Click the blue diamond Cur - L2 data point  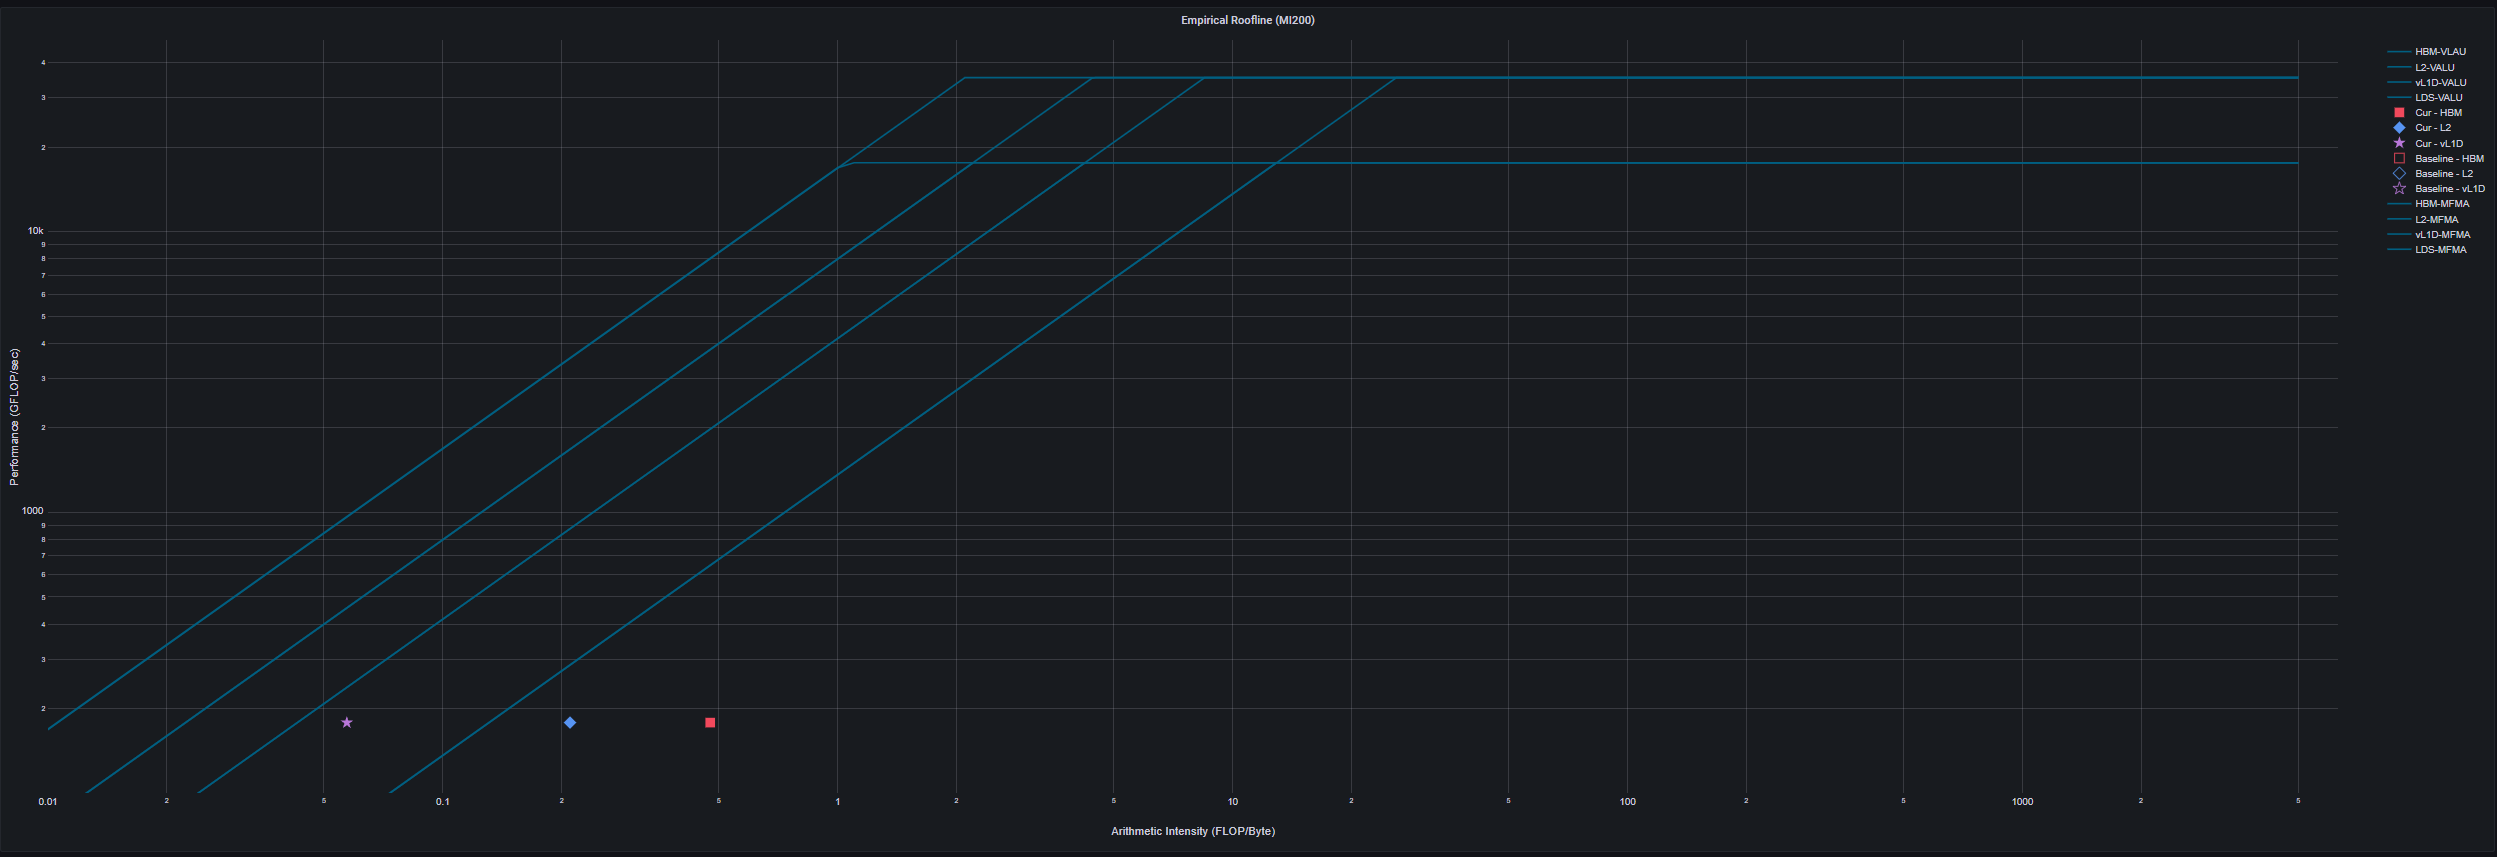[x=570, y=722]
